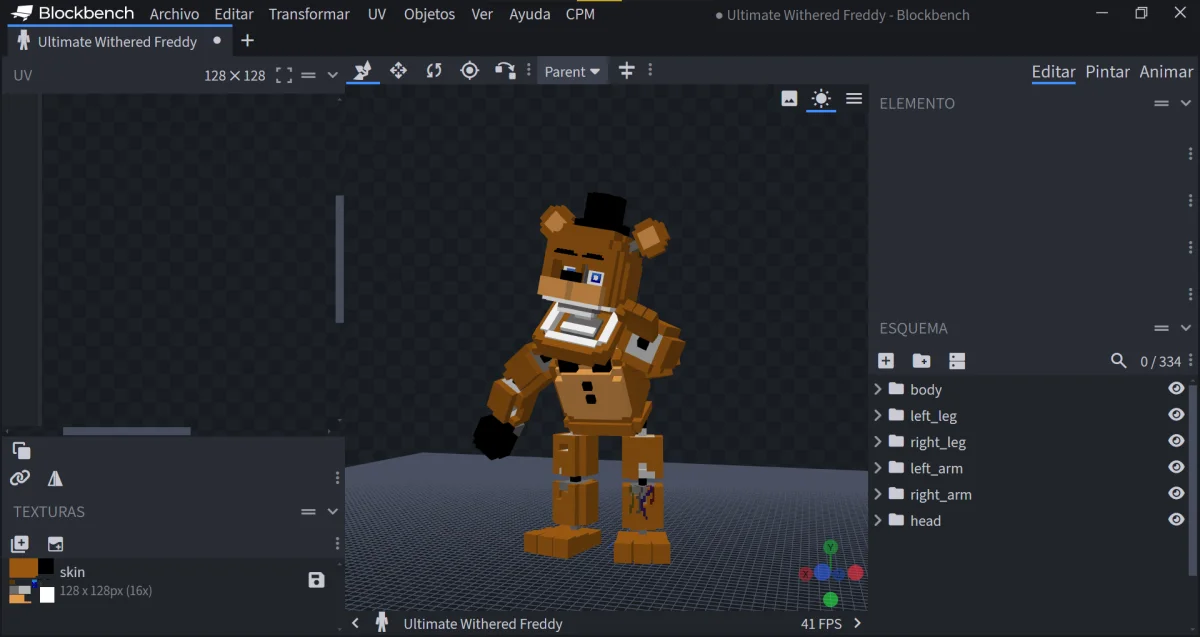Collapse the UV panel chevron

point(333,75)
